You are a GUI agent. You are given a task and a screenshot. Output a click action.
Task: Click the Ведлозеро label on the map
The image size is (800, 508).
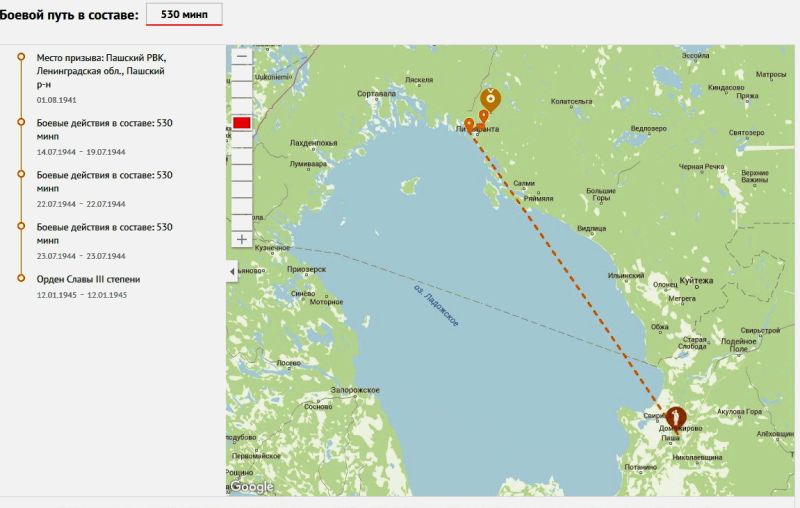click(648, 129)
